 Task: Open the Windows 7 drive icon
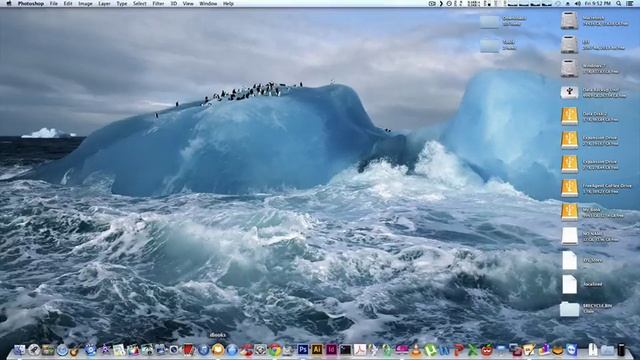point(569,68)
